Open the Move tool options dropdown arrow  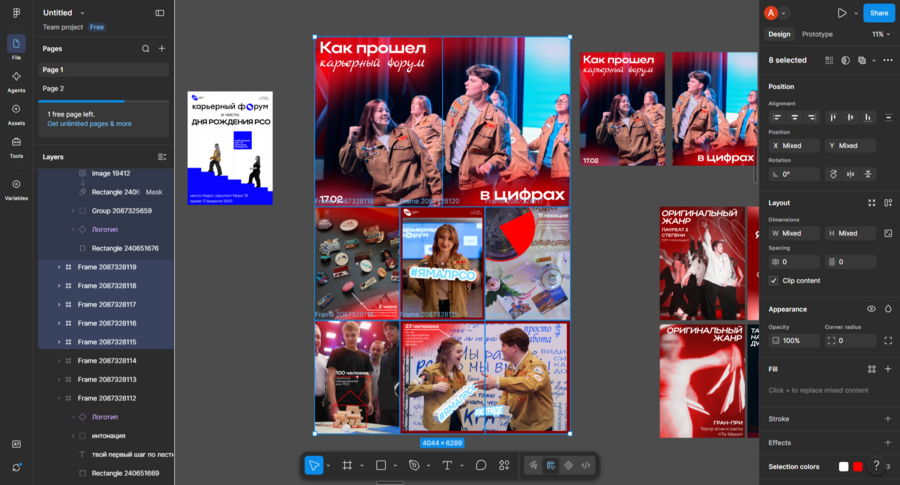tap(328, 465)
